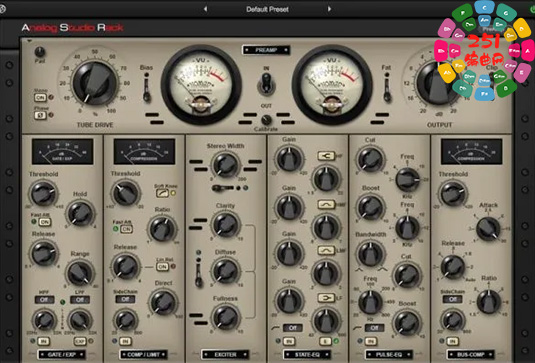535x363 pixels.
Task: Open the COMP / LIMIT module selector
Action: point(144,355)
